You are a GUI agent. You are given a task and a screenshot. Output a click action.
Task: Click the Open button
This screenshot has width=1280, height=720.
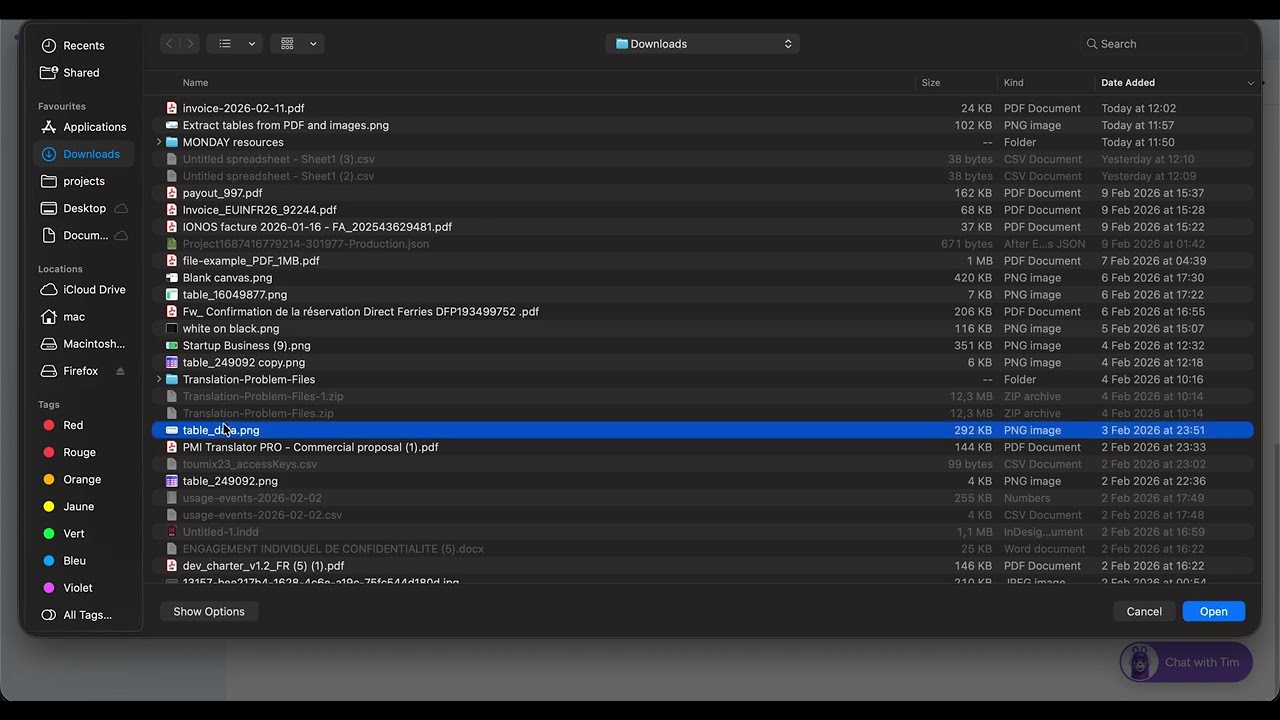coord(1213,611)
